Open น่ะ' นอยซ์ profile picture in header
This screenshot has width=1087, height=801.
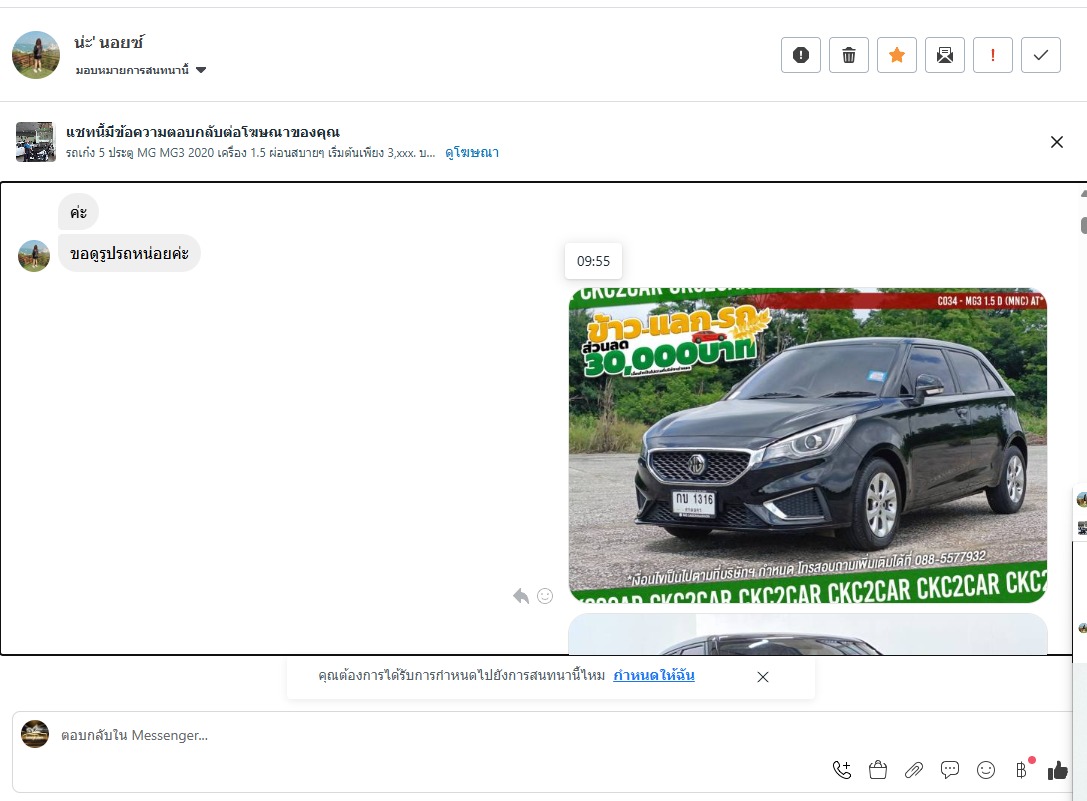[x=36, y=55]
